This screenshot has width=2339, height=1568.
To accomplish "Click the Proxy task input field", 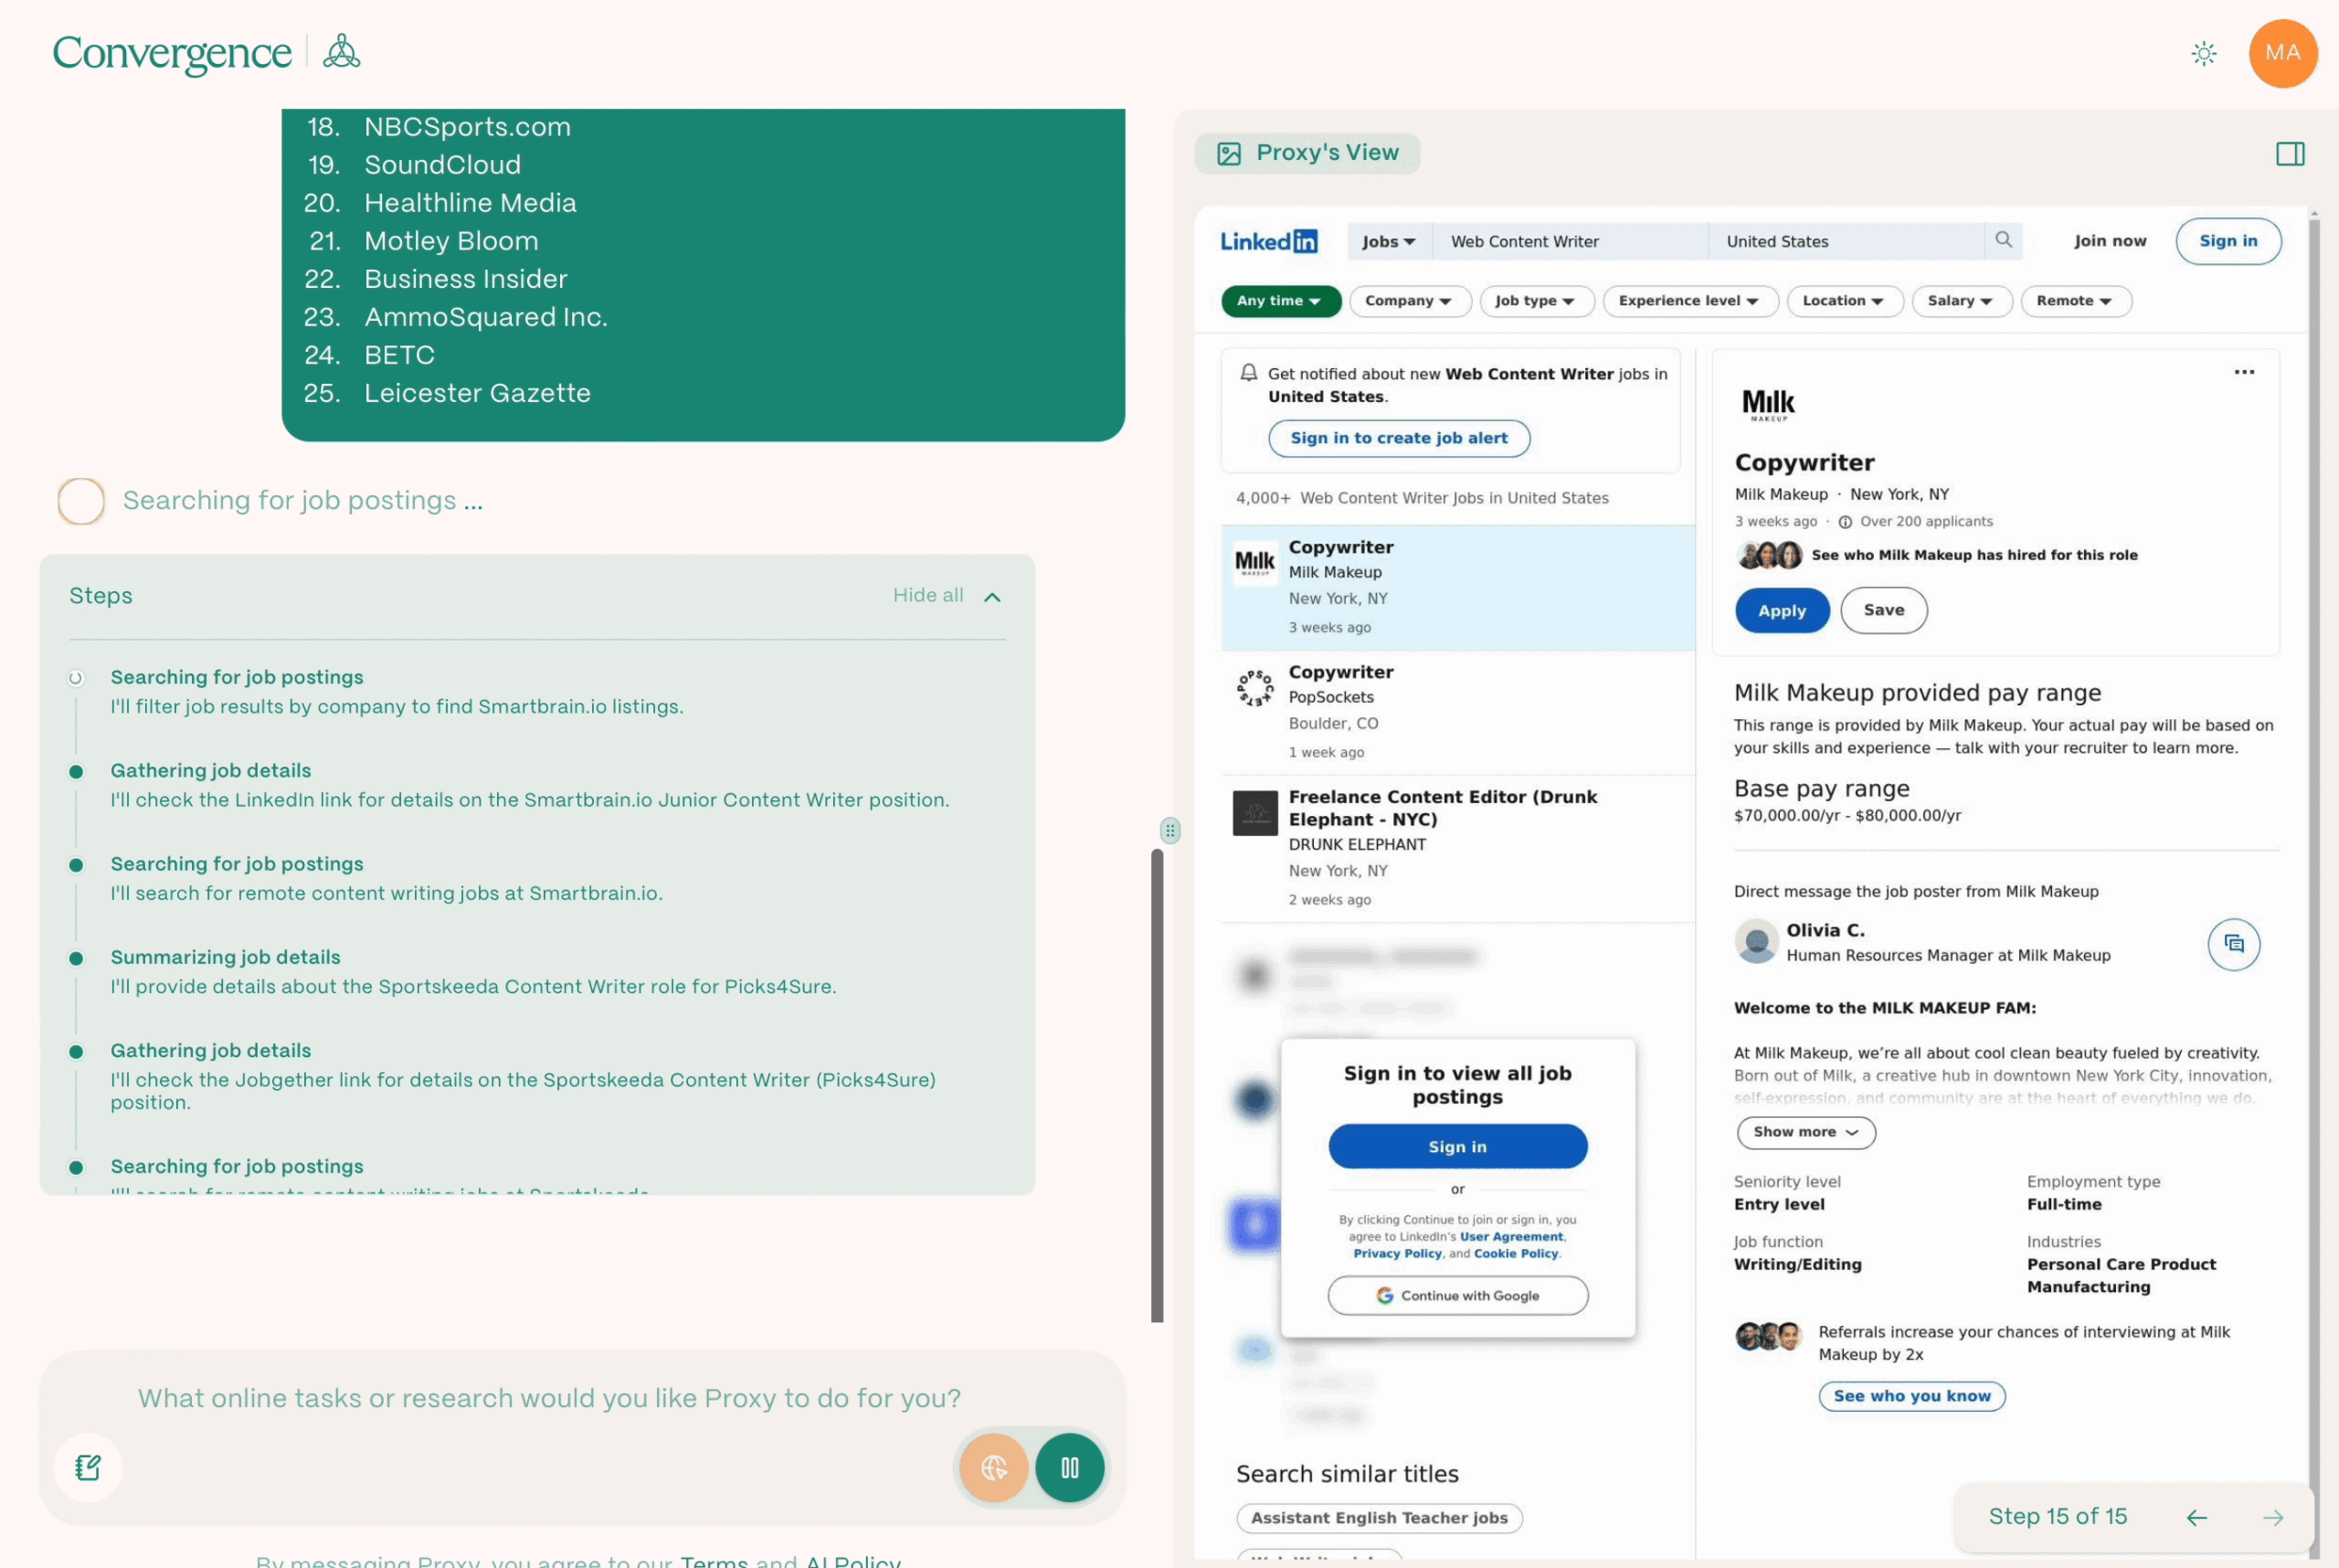I will point(549,1397).
